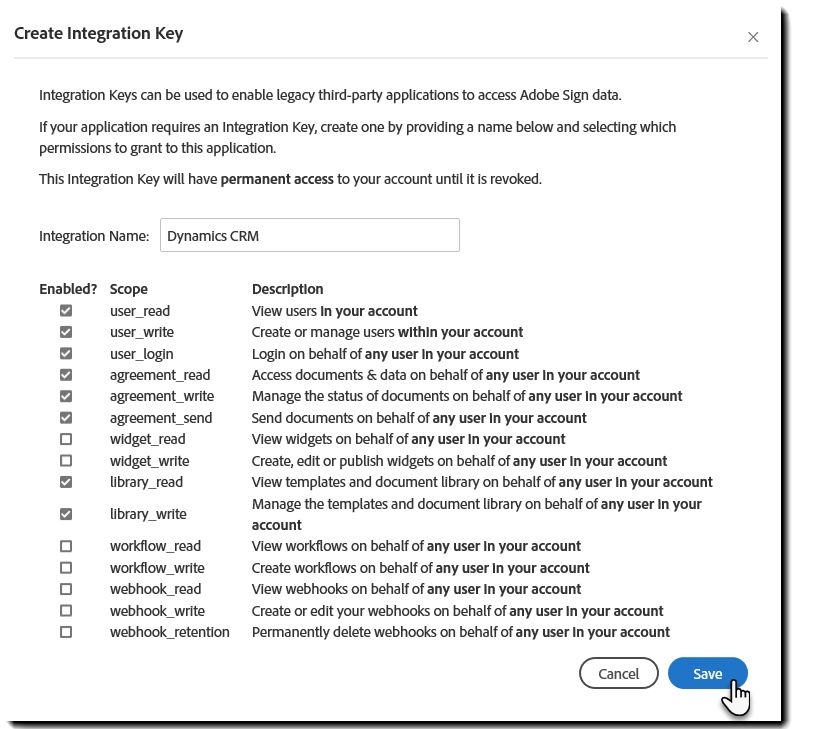The width and height of the screenshot is (830, 729).
Task: Enable the workflow_read scope
Action: 66,546
